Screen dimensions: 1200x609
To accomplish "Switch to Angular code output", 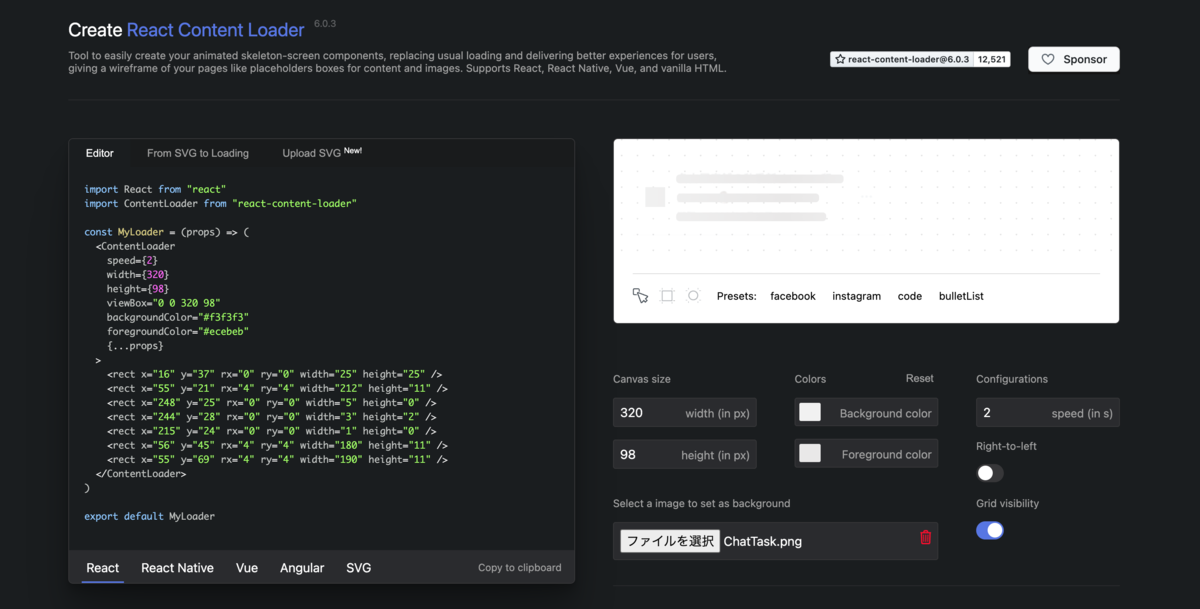I will point(302,568).
